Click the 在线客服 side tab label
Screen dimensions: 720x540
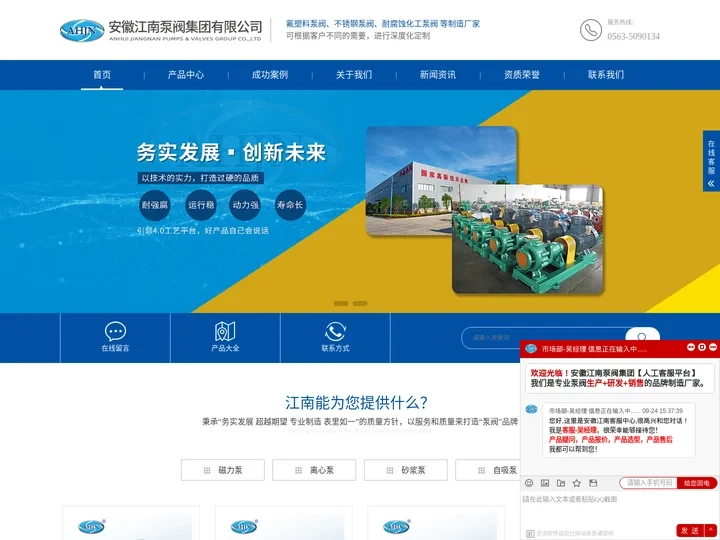pyautogui.click(x=711, y=158)
